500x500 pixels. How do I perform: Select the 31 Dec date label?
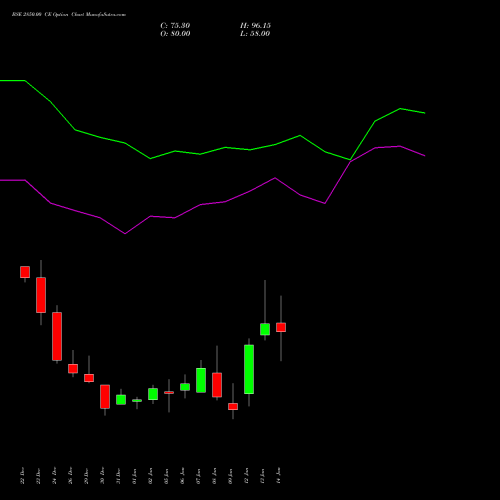click(x=118, y=476)
